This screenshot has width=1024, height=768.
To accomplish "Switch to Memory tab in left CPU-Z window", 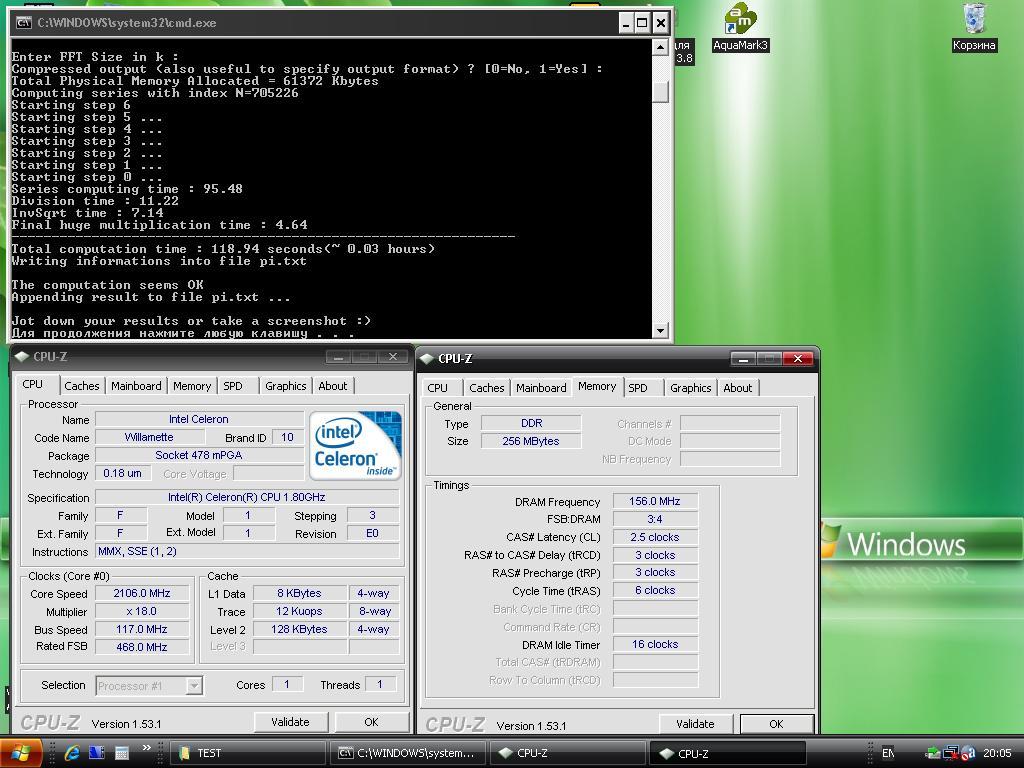I will click(x=192, y=386).
